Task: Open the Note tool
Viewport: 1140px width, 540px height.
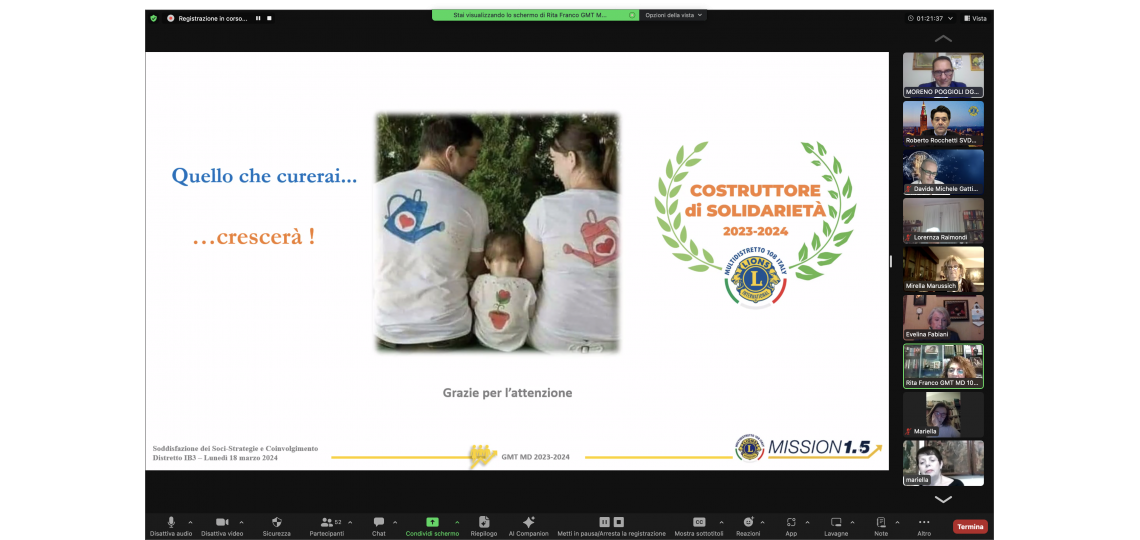Action: coord(881,526)
